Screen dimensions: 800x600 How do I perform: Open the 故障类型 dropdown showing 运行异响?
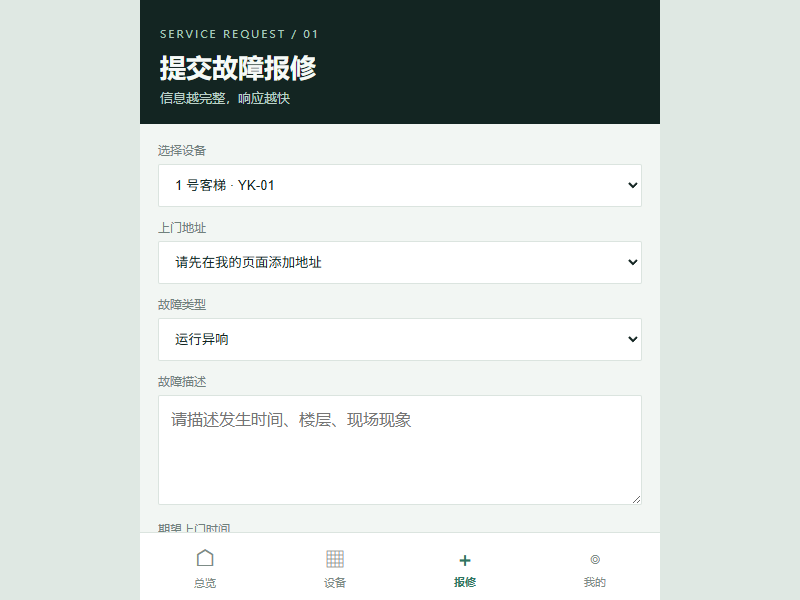399,339
